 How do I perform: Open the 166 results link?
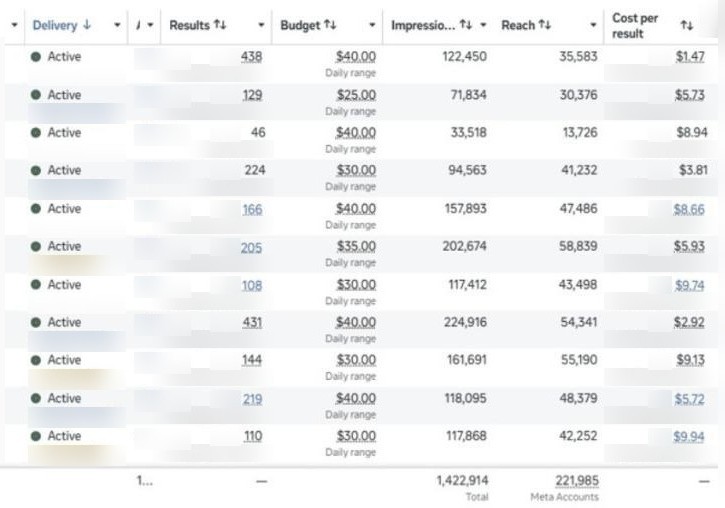pos(252,210)
